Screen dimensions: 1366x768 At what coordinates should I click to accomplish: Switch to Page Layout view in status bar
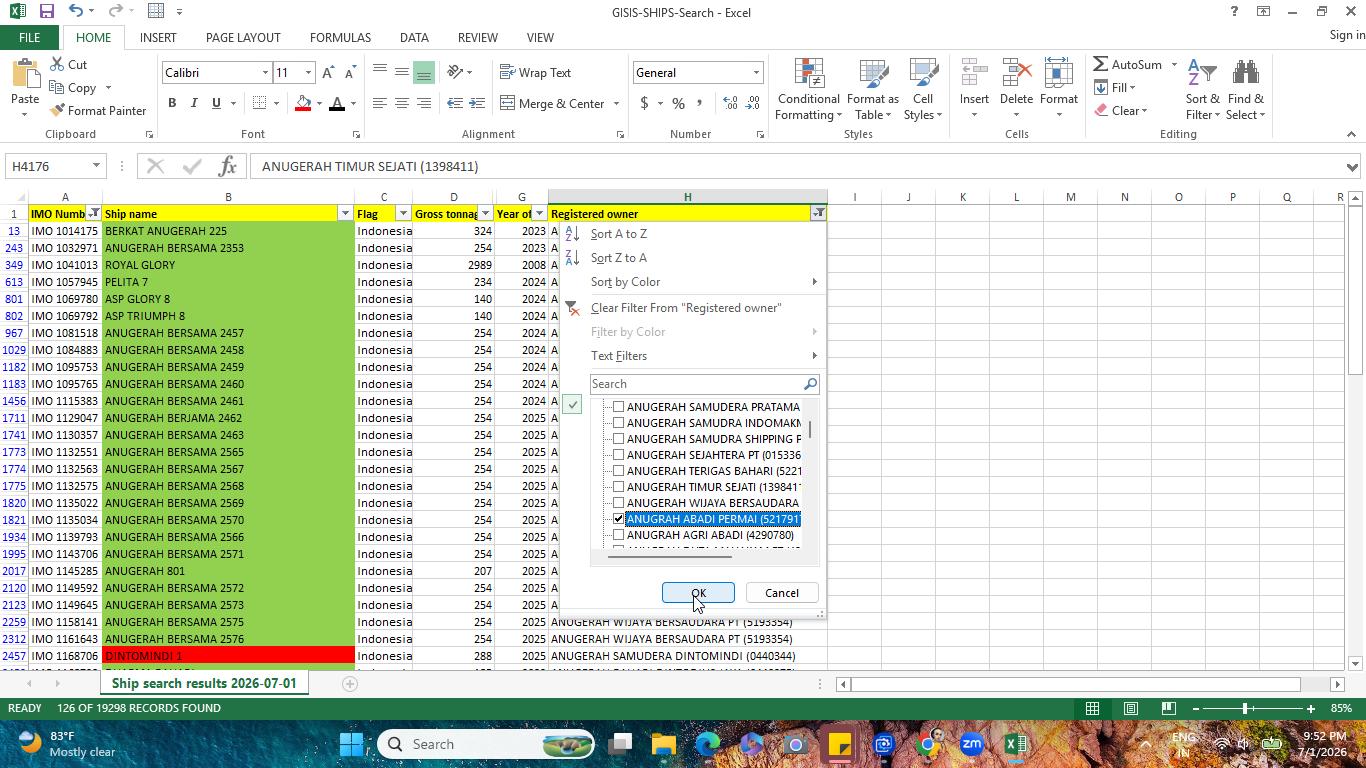click(1130, 708)
